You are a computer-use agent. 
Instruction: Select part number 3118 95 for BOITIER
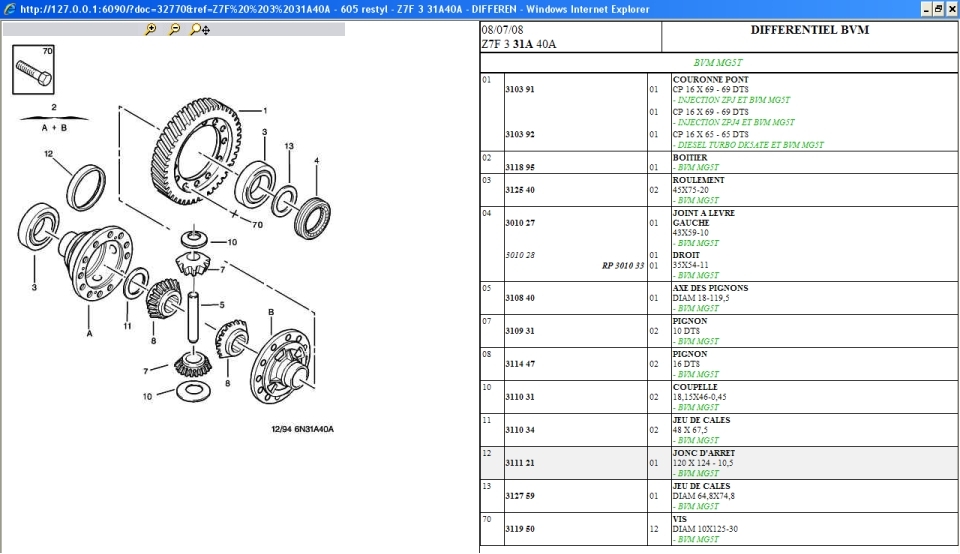point(519,168)
